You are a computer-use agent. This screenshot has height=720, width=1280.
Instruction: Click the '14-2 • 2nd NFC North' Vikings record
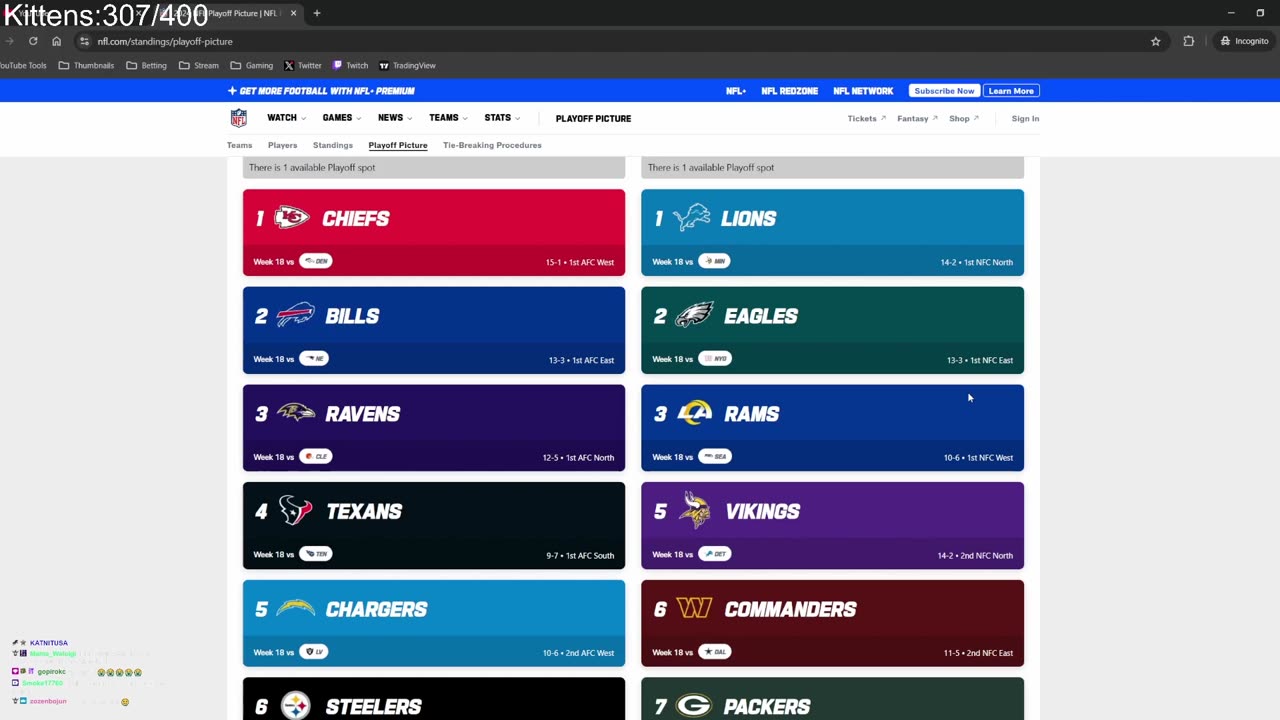point(975,555)
